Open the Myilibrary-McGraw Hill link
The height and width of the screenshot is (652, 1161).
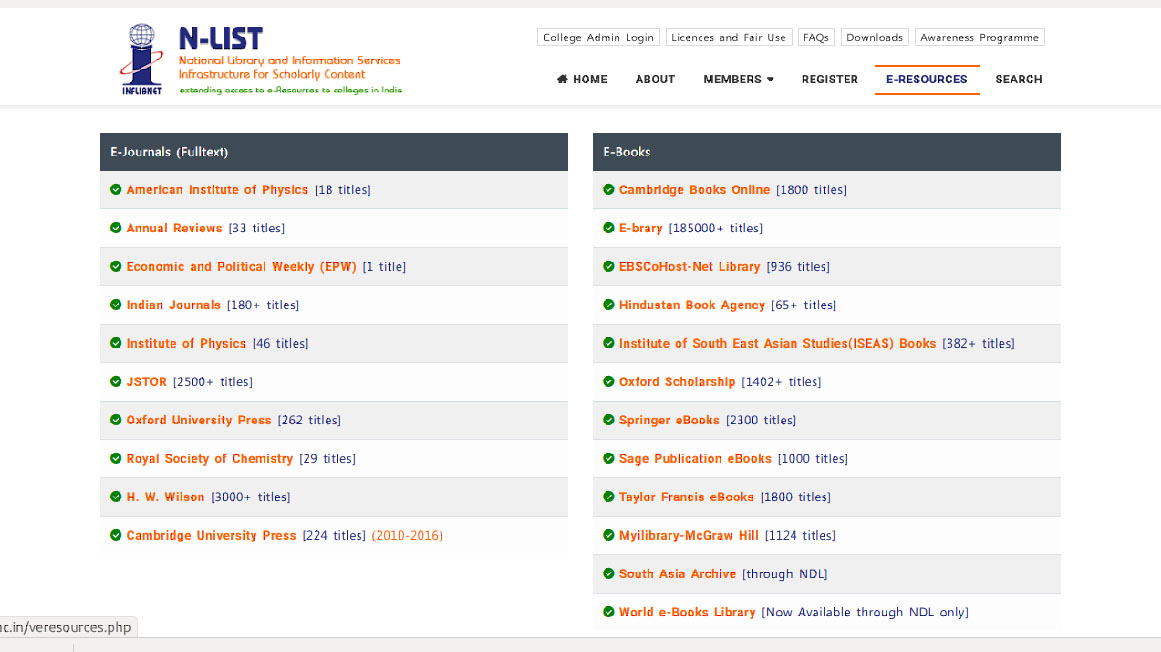point(689,535)
